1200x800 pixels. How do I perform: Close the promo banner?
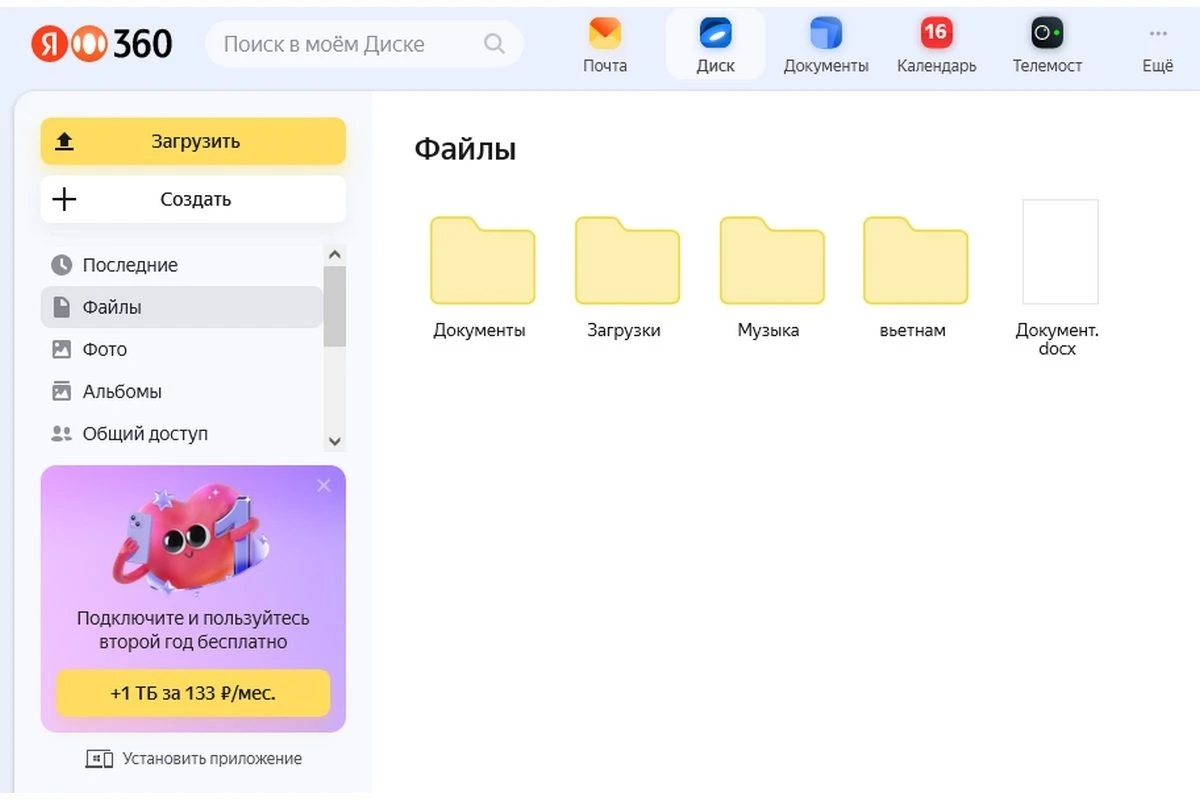click(323, 486)
